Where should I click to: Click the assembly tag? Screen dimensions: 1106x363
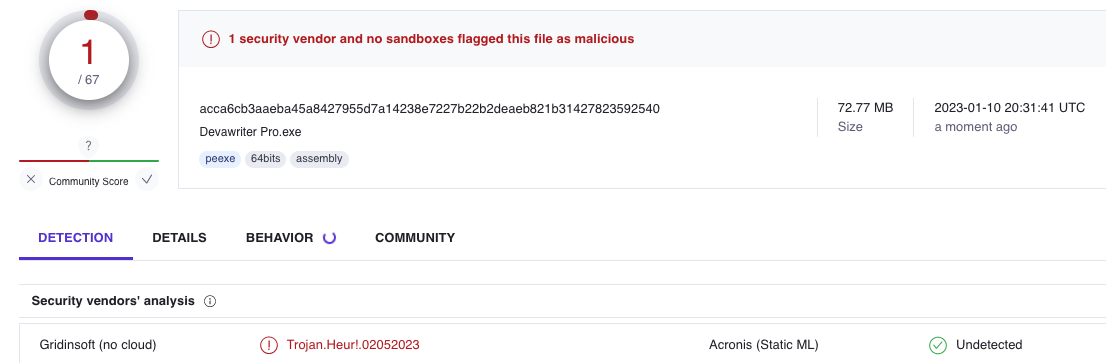[319, 159]
